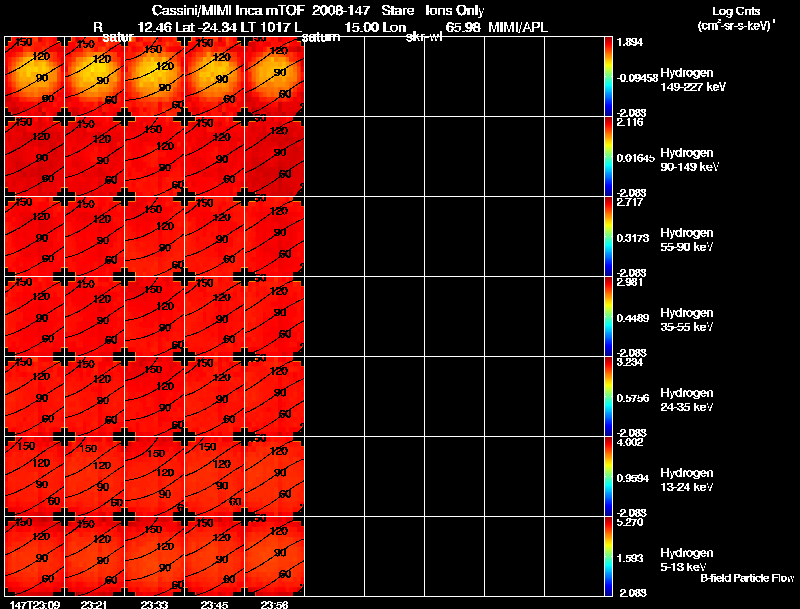Click the 'Cassini/MIMI Inca mTOF' title text

coord(228,10)
